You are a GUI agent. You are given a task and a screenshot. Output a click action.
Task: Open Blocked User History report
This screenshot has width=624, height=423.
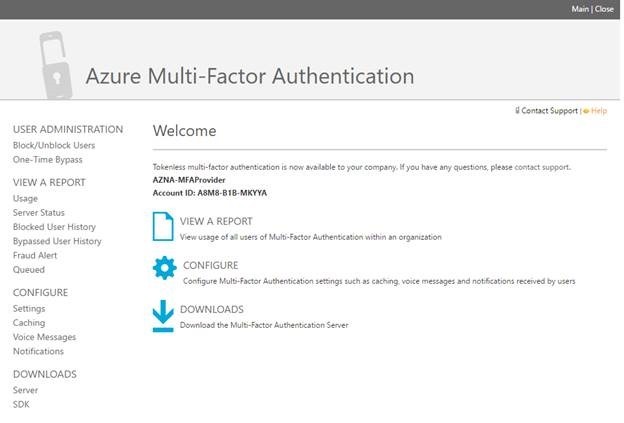[54, 227]
